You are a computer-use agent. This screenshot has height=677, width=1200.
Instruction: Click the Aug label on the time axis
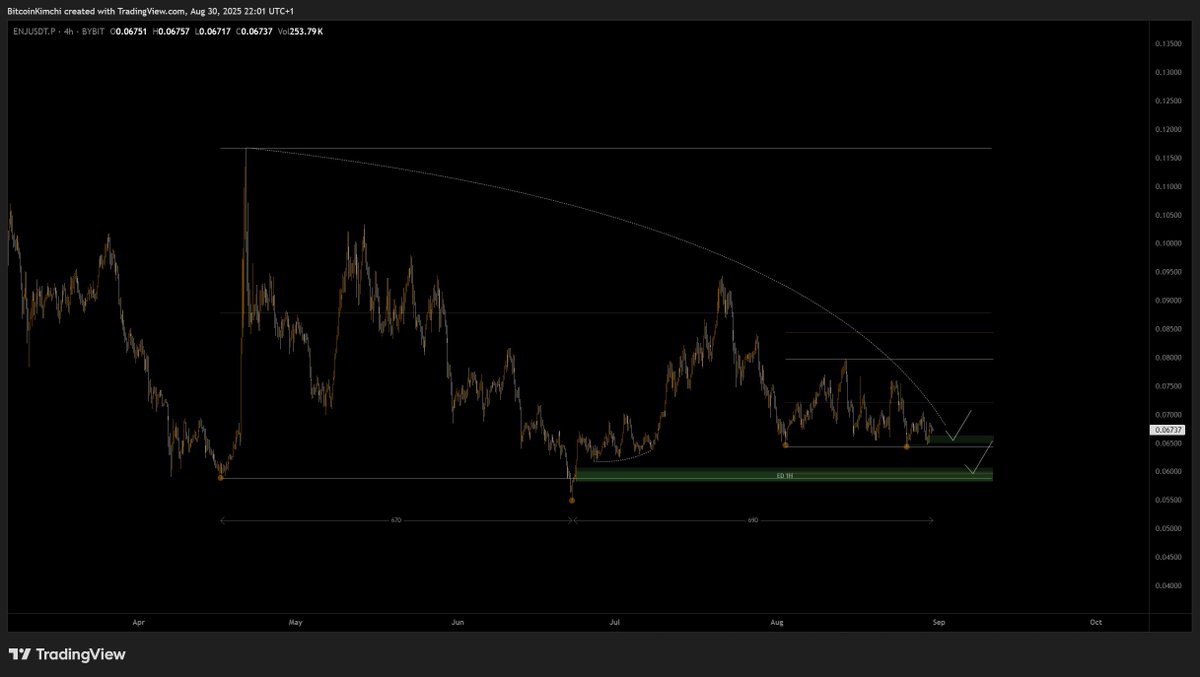click(776, 621)
